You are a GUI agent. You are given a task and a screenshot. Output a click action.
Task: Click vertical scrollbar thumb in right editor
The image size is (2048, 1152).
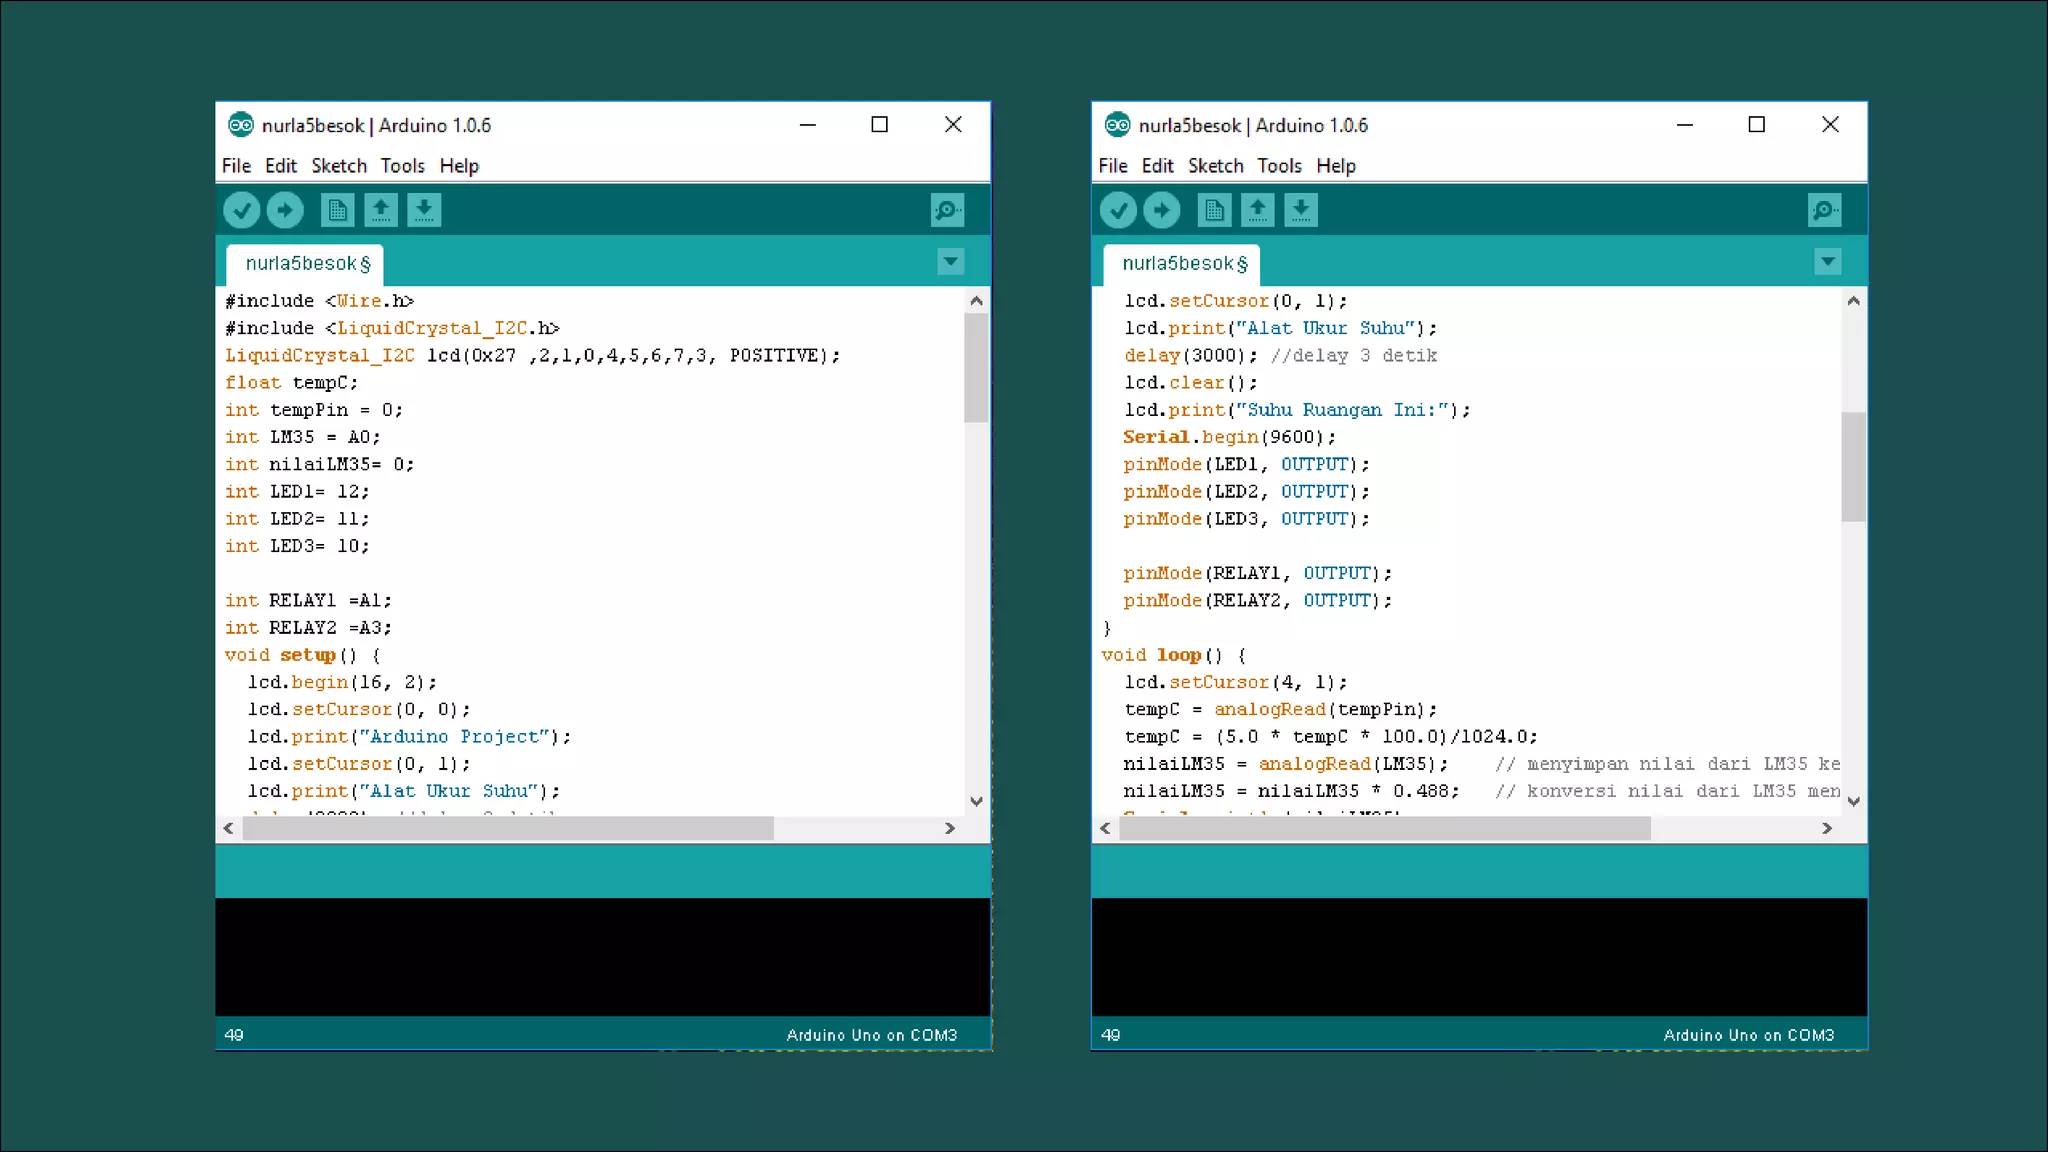tap(1853, 466)
